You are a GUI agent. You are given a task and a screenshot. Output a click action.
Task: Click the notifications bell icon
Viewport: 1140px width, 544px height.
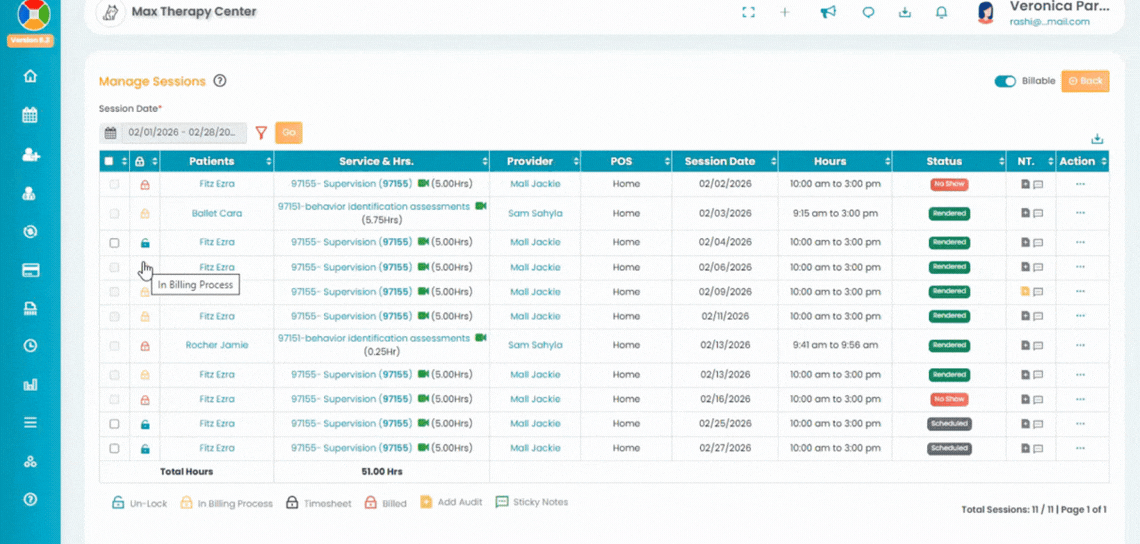coord(941,13)
